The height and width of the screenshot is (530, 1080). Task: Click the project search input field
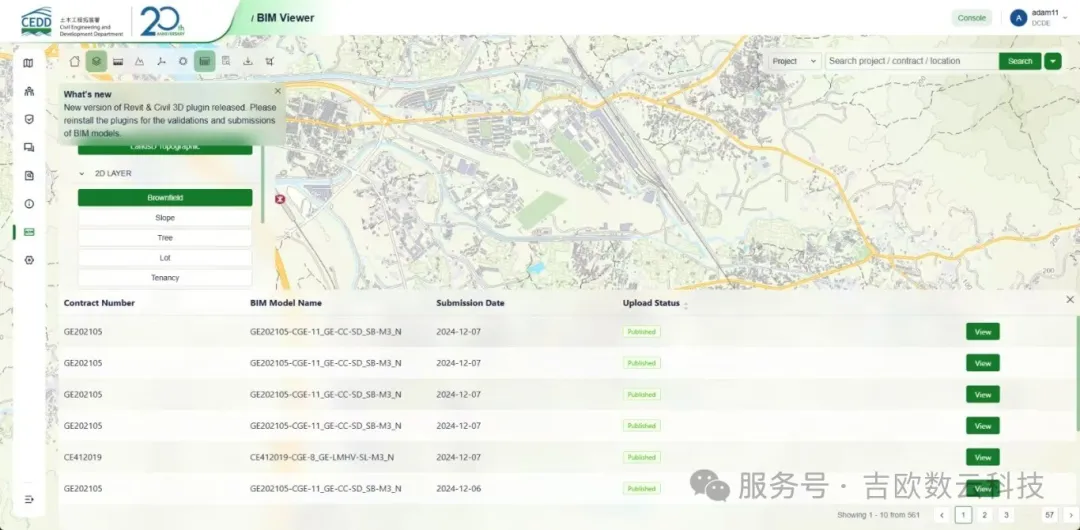[911, 61]
